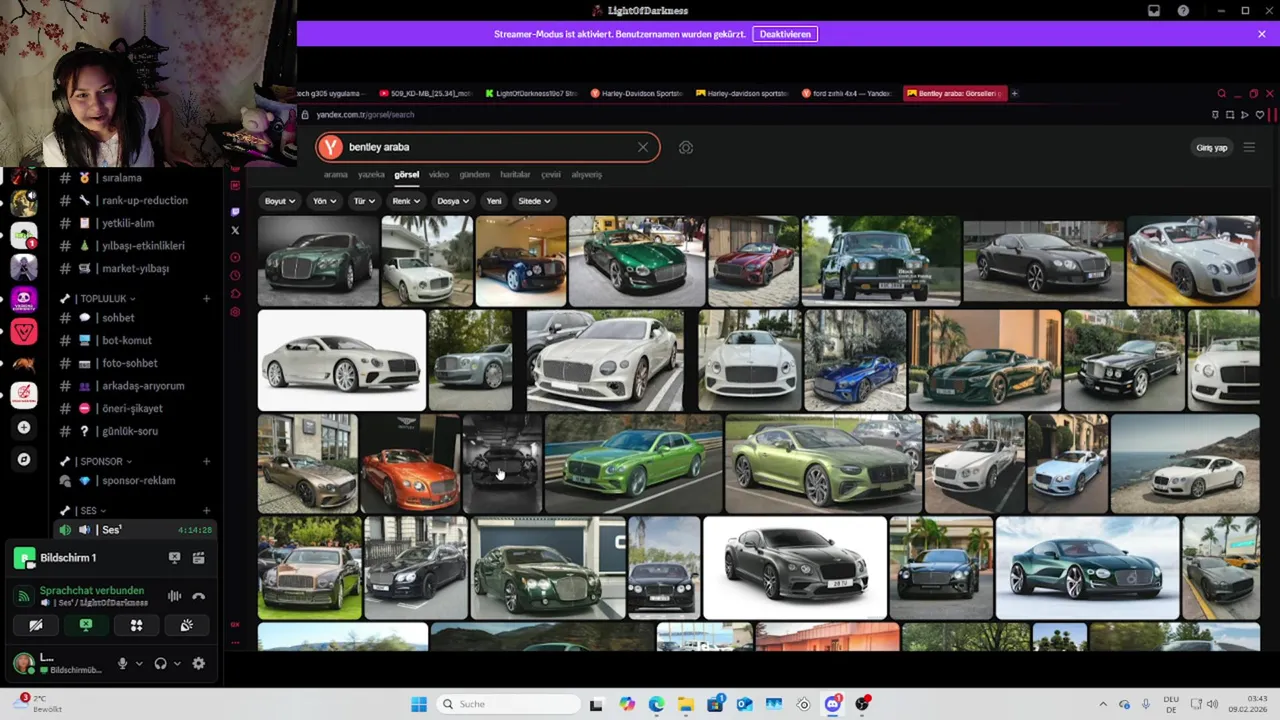Viewport: 1280px width, 720px height.
Task: Add a channel to SES category
Action: 206,511
